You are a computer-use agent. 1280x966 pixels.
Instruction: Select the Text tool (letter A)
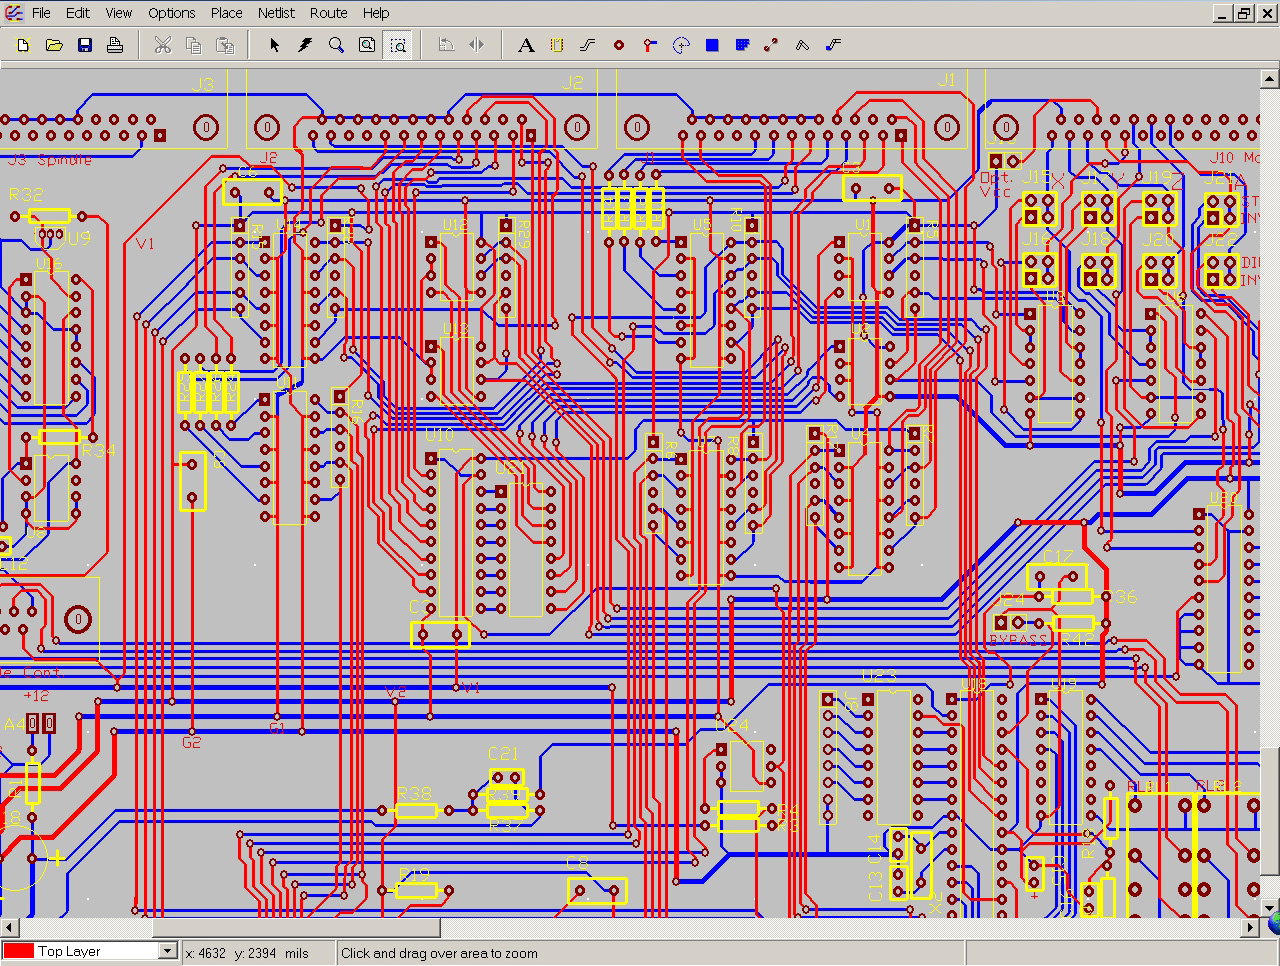[x=526, y=45]
